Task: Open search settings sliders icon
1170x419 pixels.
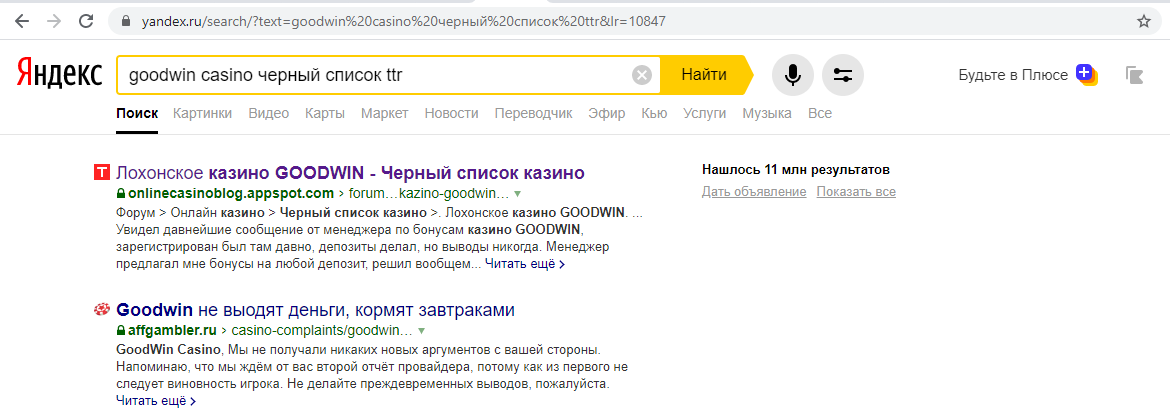Action: point(842,75)
